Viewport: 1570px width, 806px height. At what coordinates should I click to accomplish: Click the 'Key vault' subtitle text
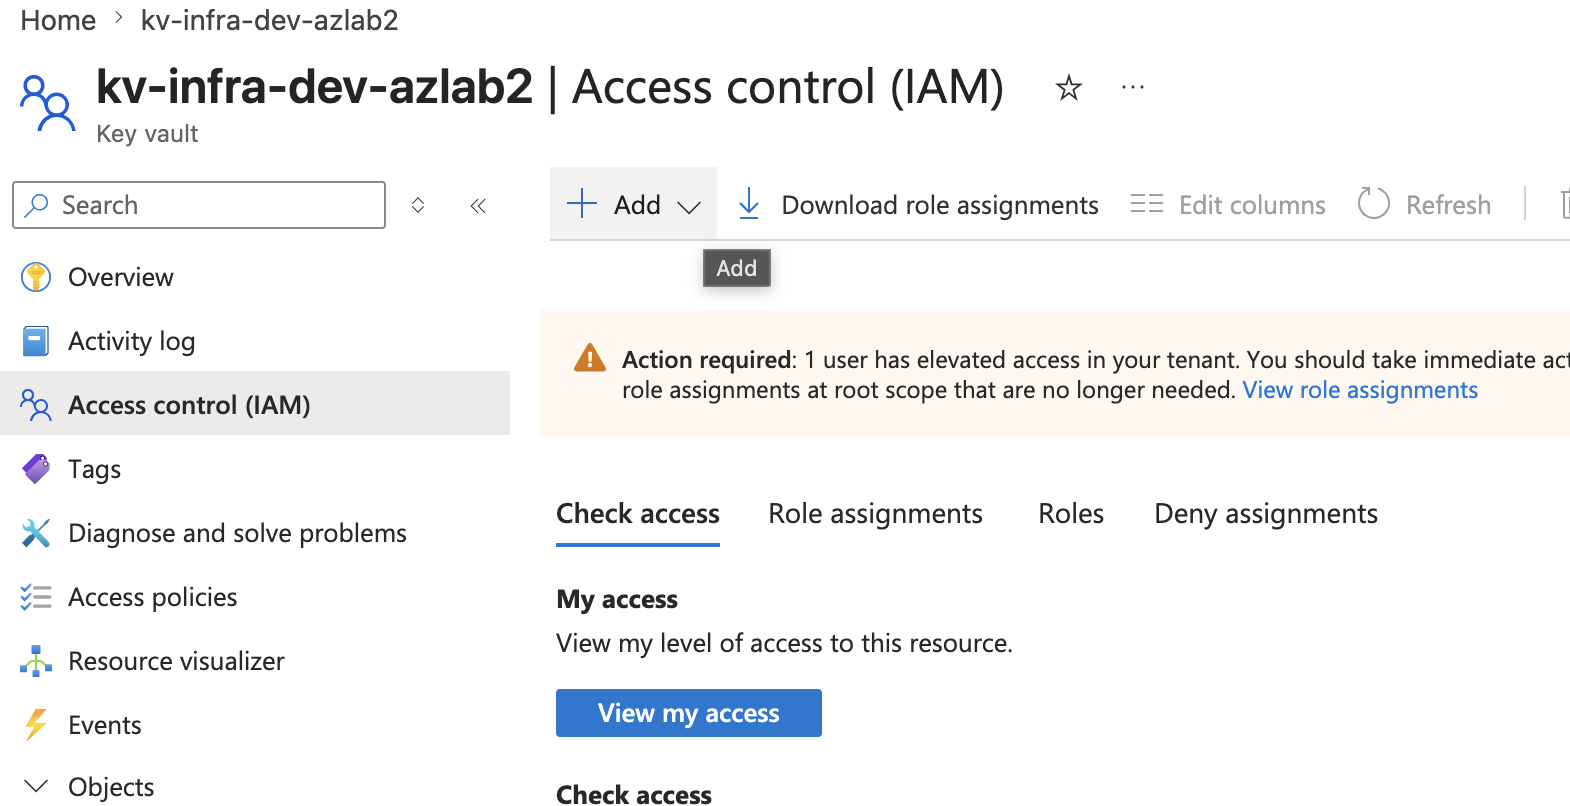[x=147, y=134]
